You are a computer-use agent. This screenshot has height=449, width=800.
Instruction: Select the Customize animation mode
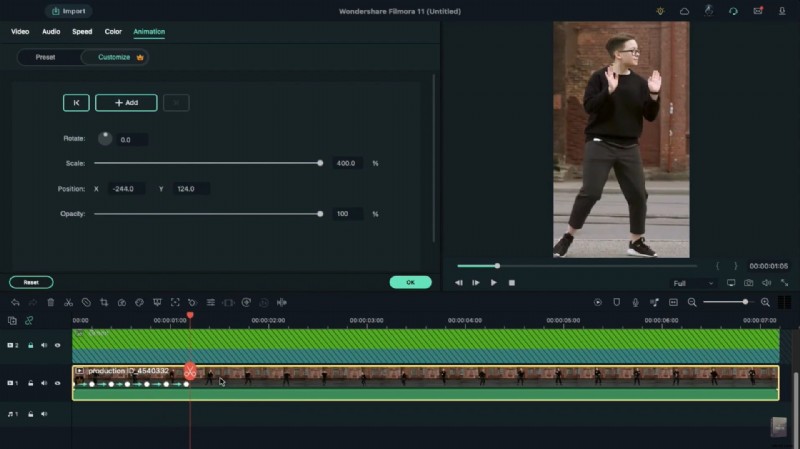[x=115, y=57]
